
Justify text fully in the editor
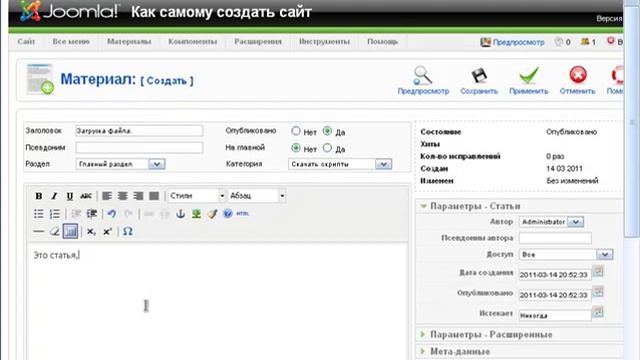154,196
